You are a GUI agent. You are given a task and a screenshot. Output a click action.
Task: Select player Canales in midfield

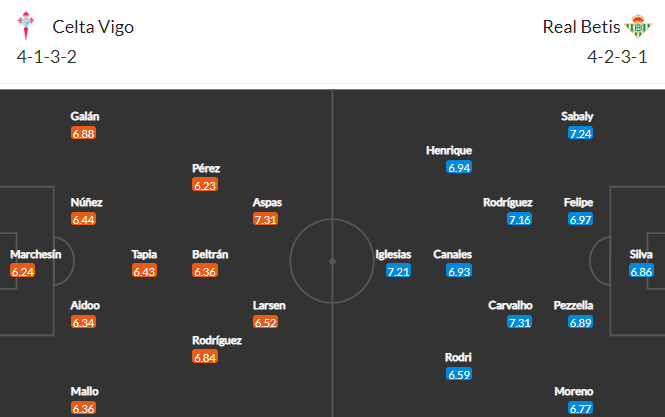point(453,254)
